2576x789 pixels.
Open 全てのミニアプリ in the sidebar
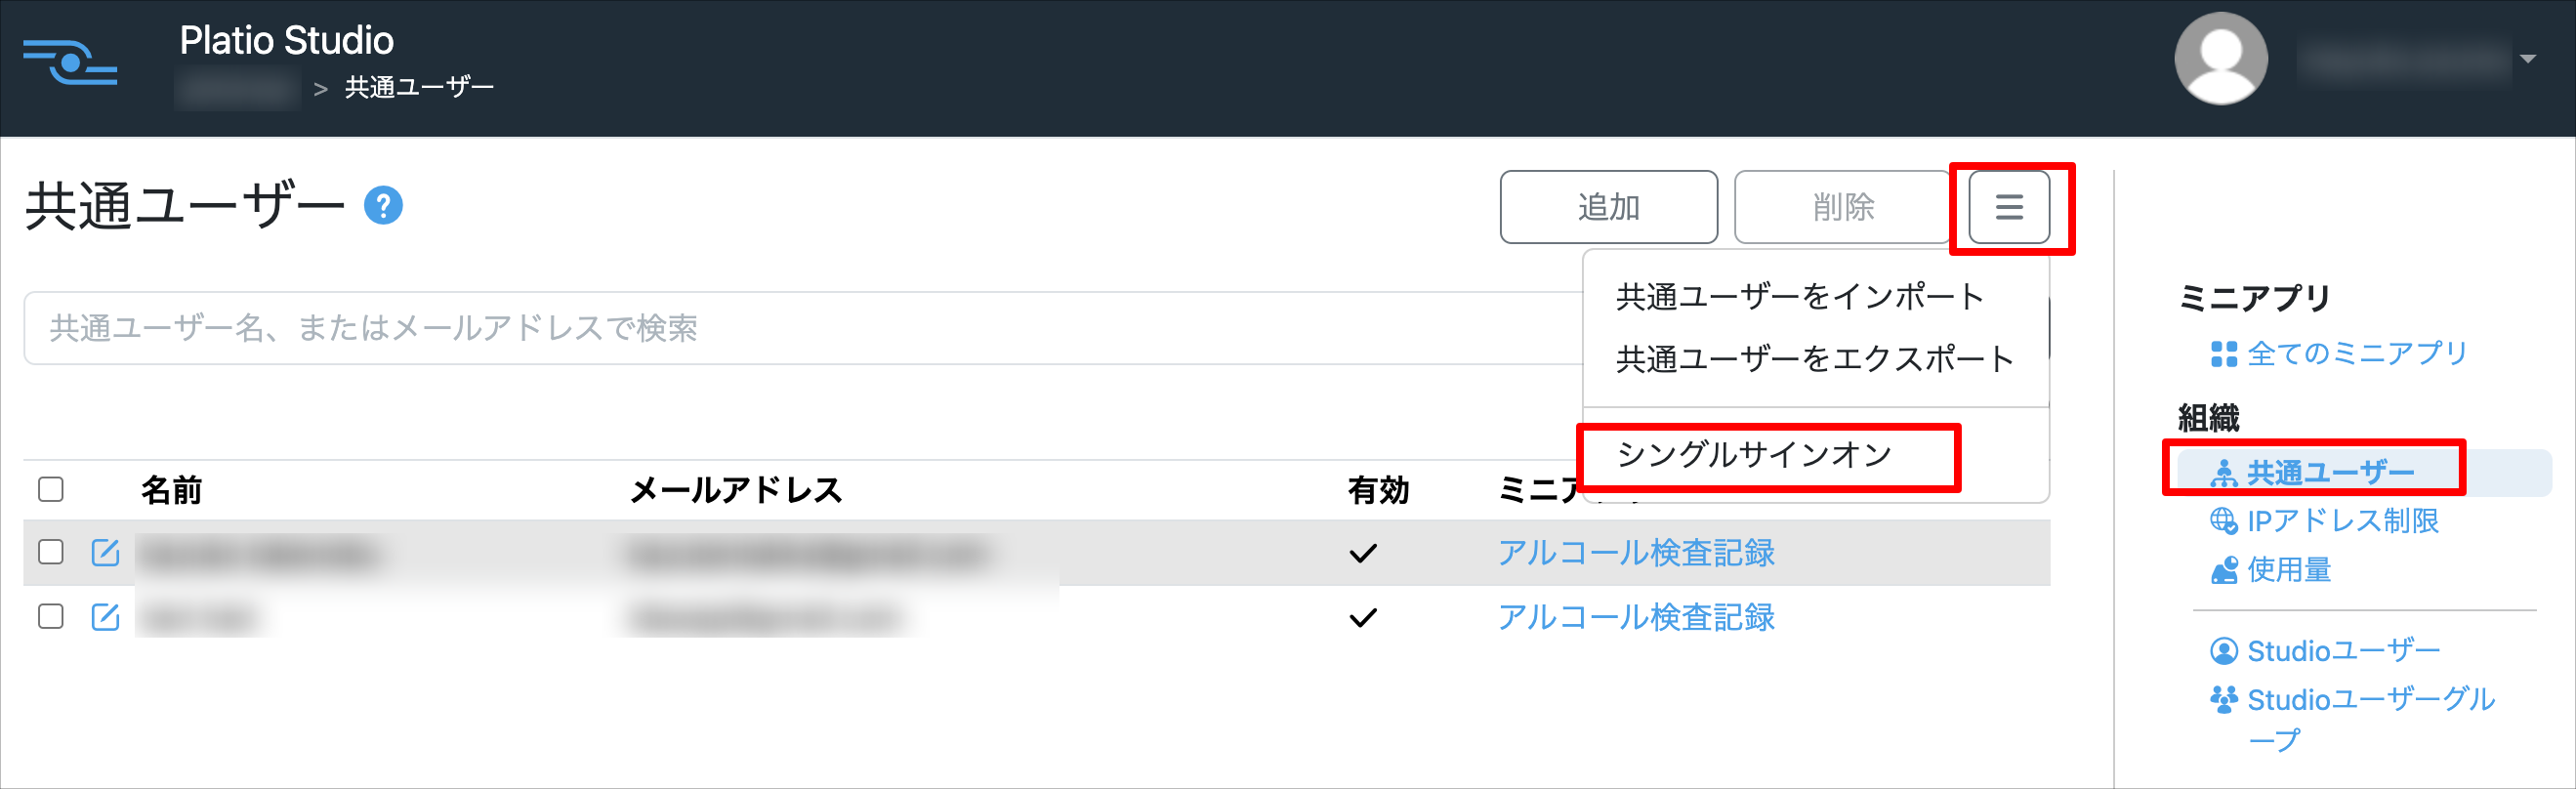tap(2338, 353)
